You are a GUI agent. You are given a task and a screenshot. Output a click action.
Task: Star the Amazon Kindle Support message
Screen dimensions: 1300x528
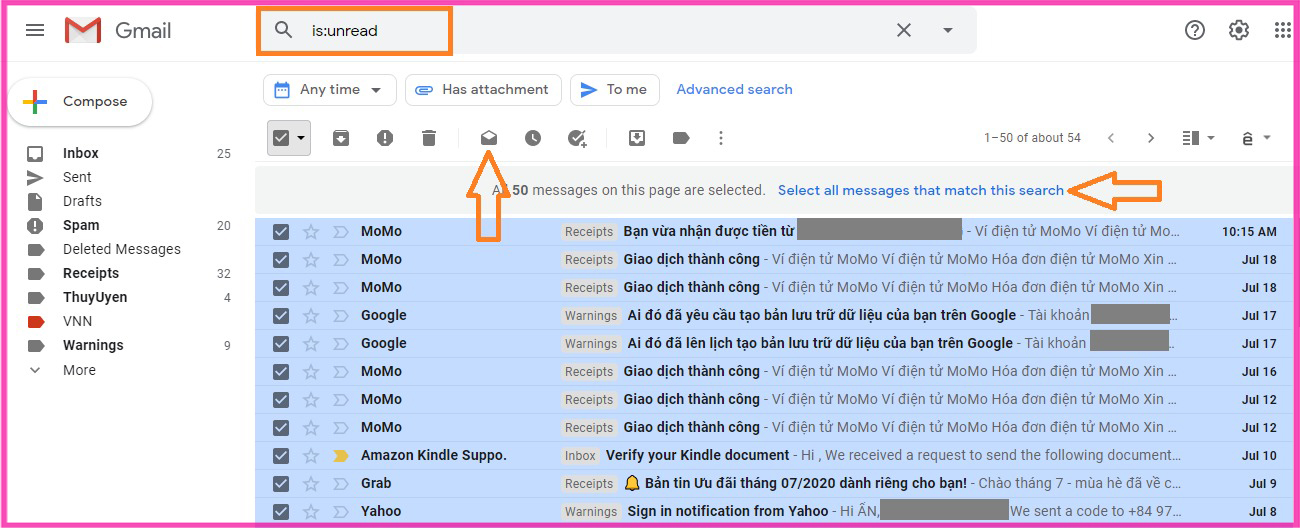point(311,455)
